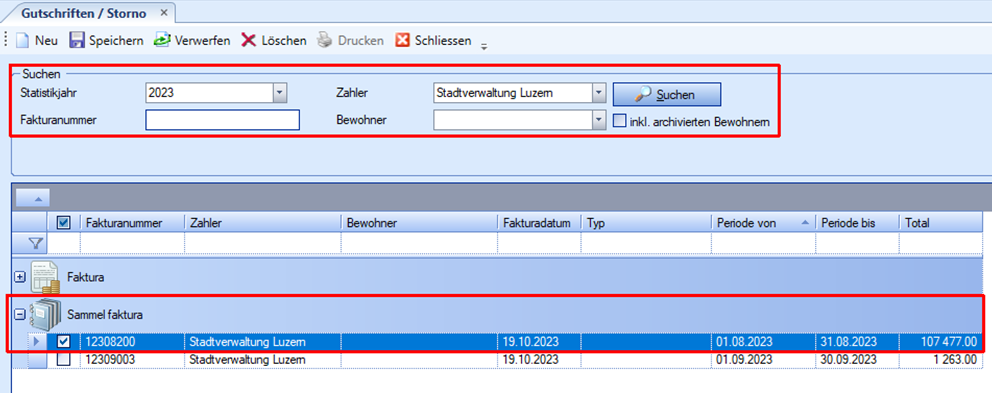The height and width of the screenshot is (393, 992).
Task: Click Periode von 01.08.2023 cell
Action: point(764,342)
